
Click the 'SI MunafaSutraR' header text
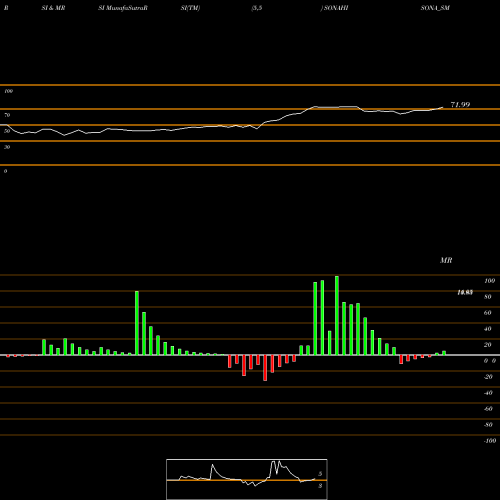point(123,8)
